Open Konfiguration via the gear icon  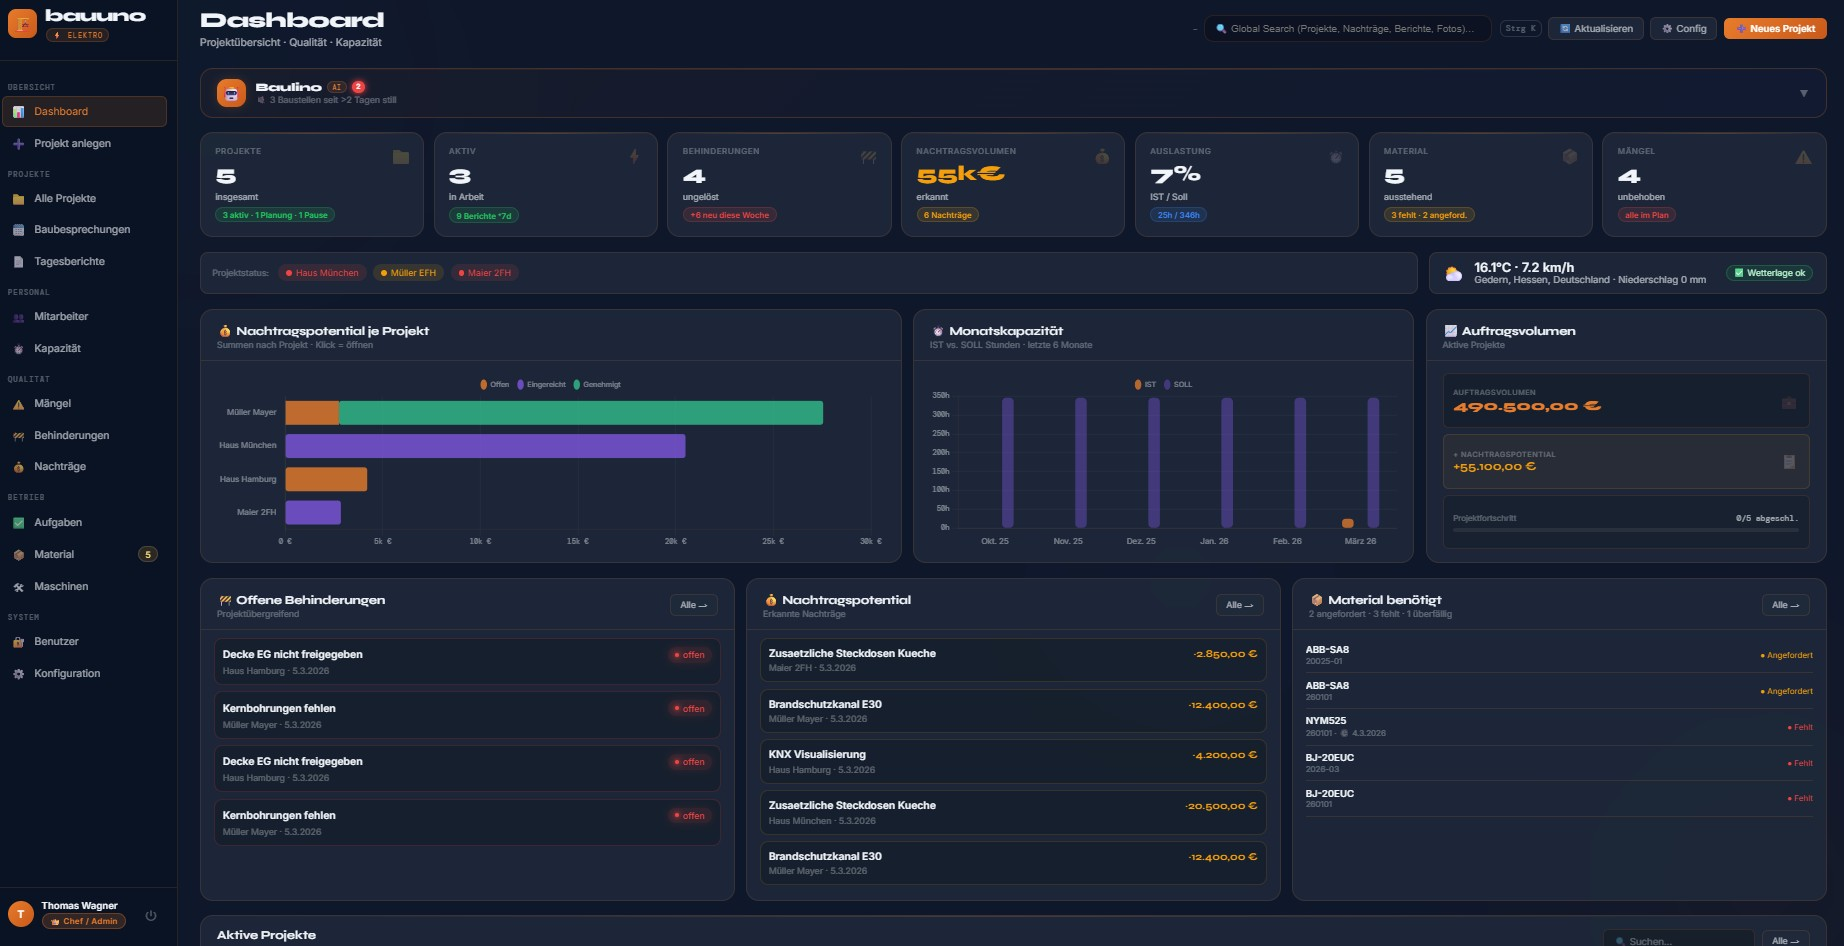[19, 673]
